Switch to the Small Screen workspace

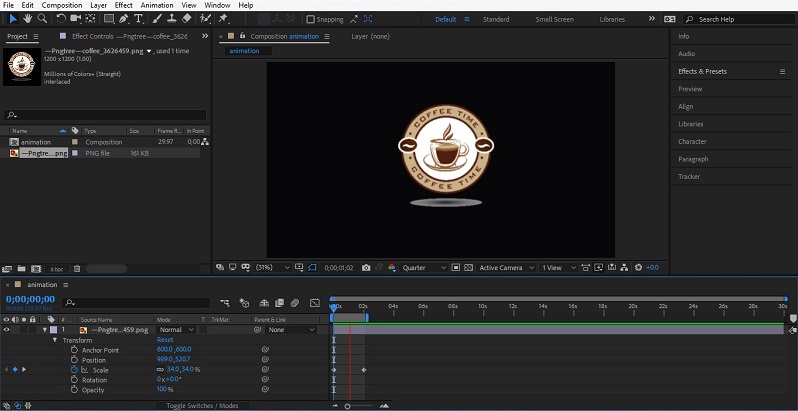[555, 19]
